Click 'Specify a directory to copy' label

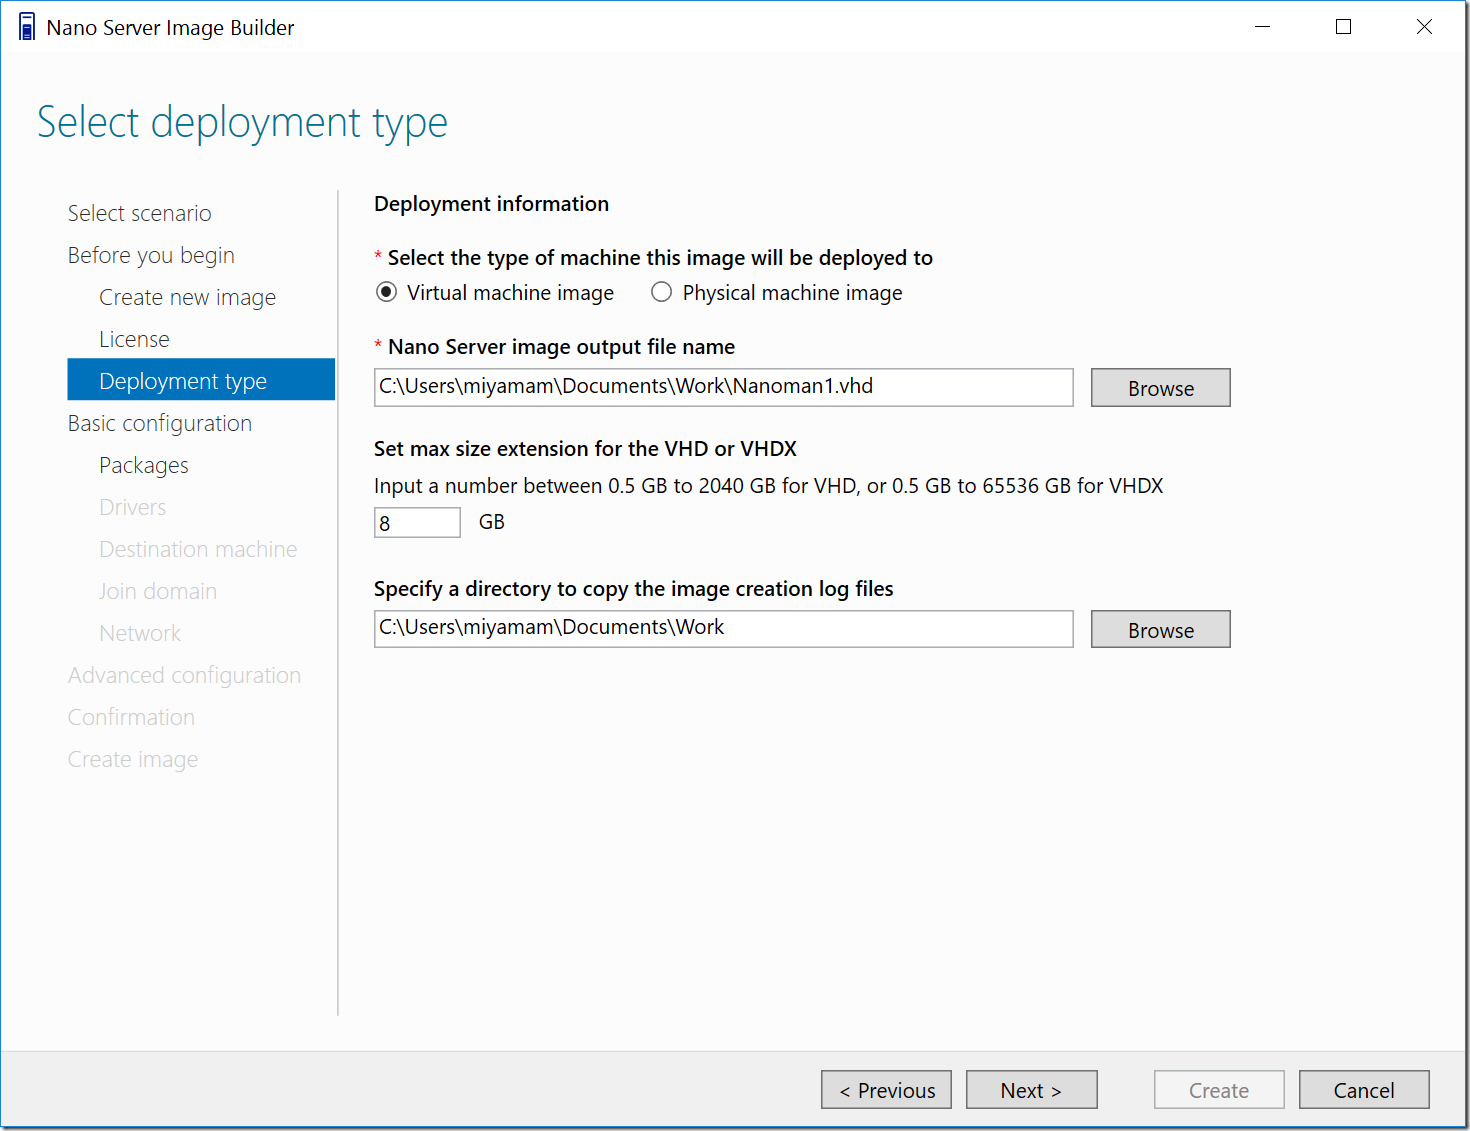[x=633, y=589]
